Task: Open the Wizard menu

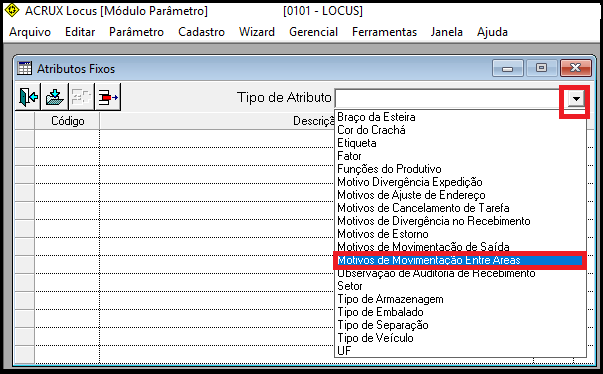Action: coord(257,32)
